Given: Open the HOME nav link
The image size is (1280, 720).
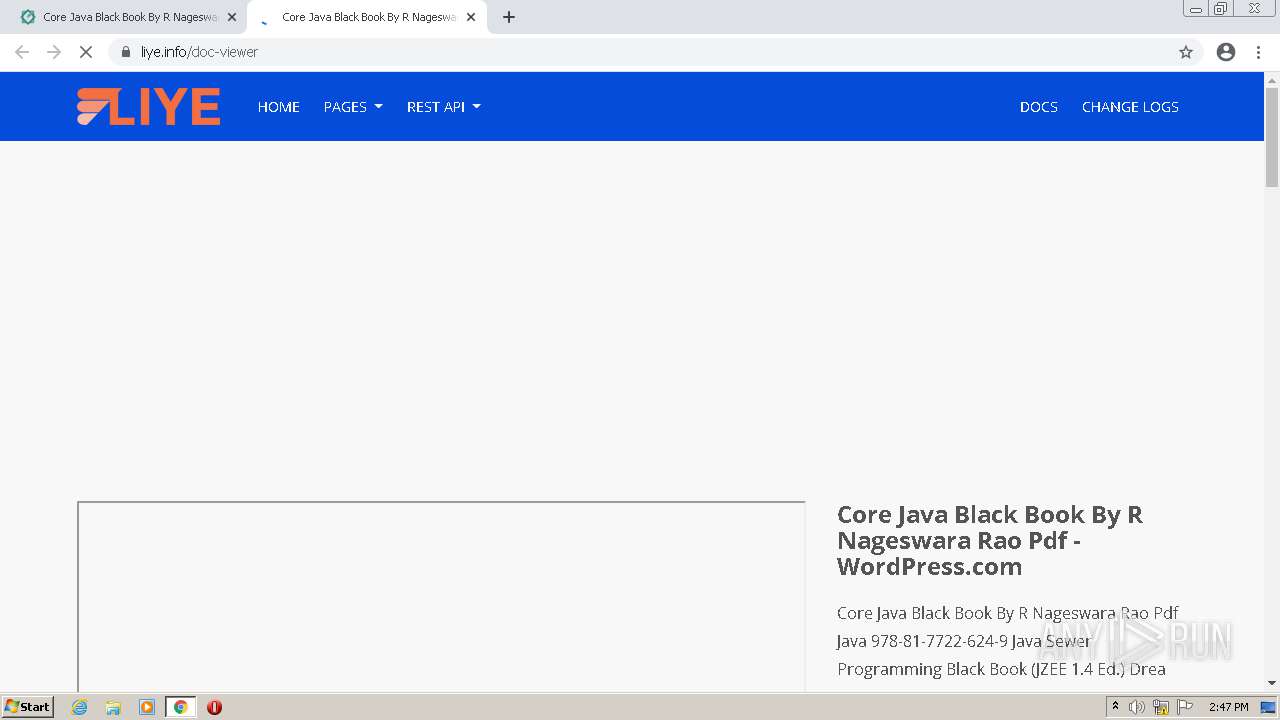Looking at the screenshot, I should pos(279,107).
